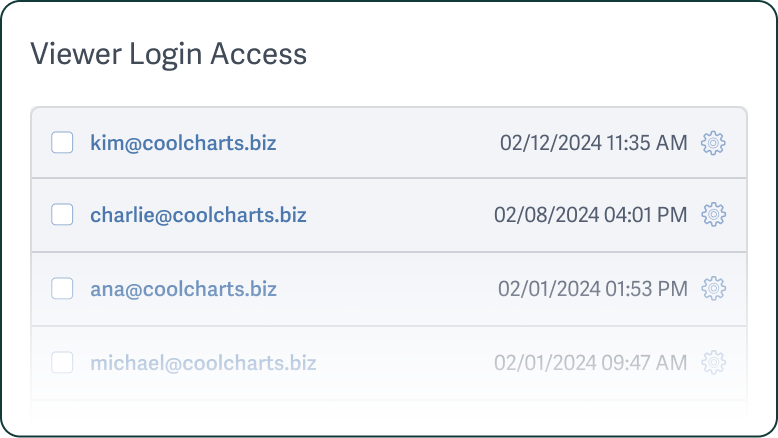Click blank space between kim's email and date
The height and width of the screenshot is (438, 778).
(388, 143)
